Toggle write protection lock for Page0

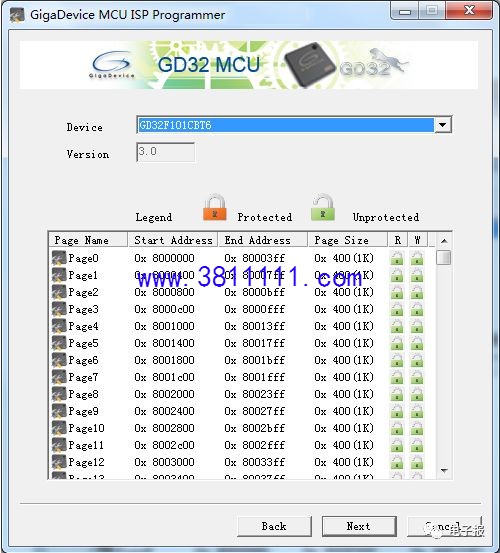[x=417, y=258]
